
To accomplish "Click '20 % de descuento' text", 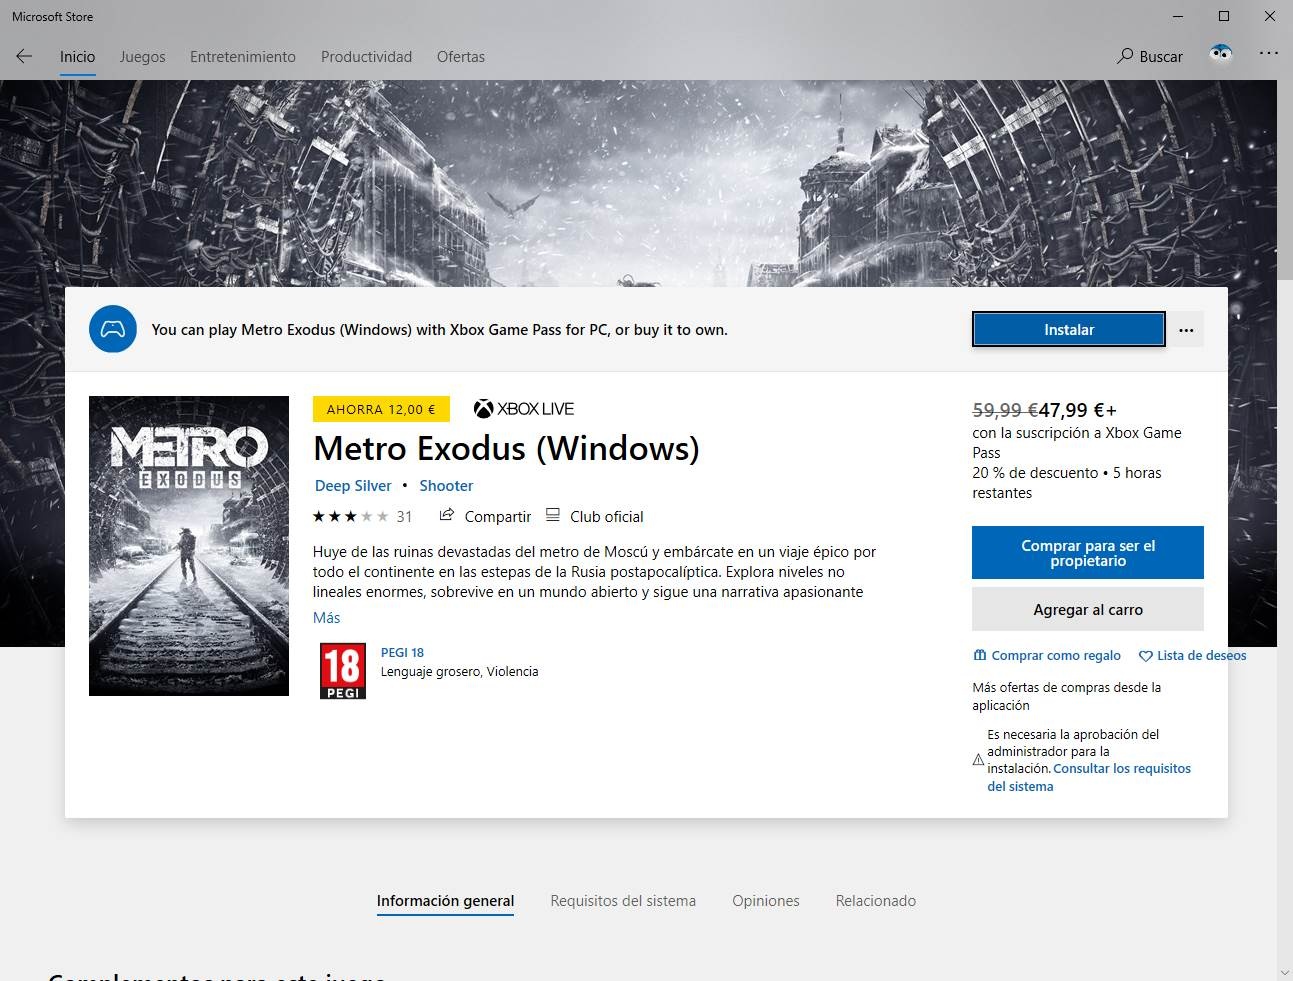I will point(1035,473).
